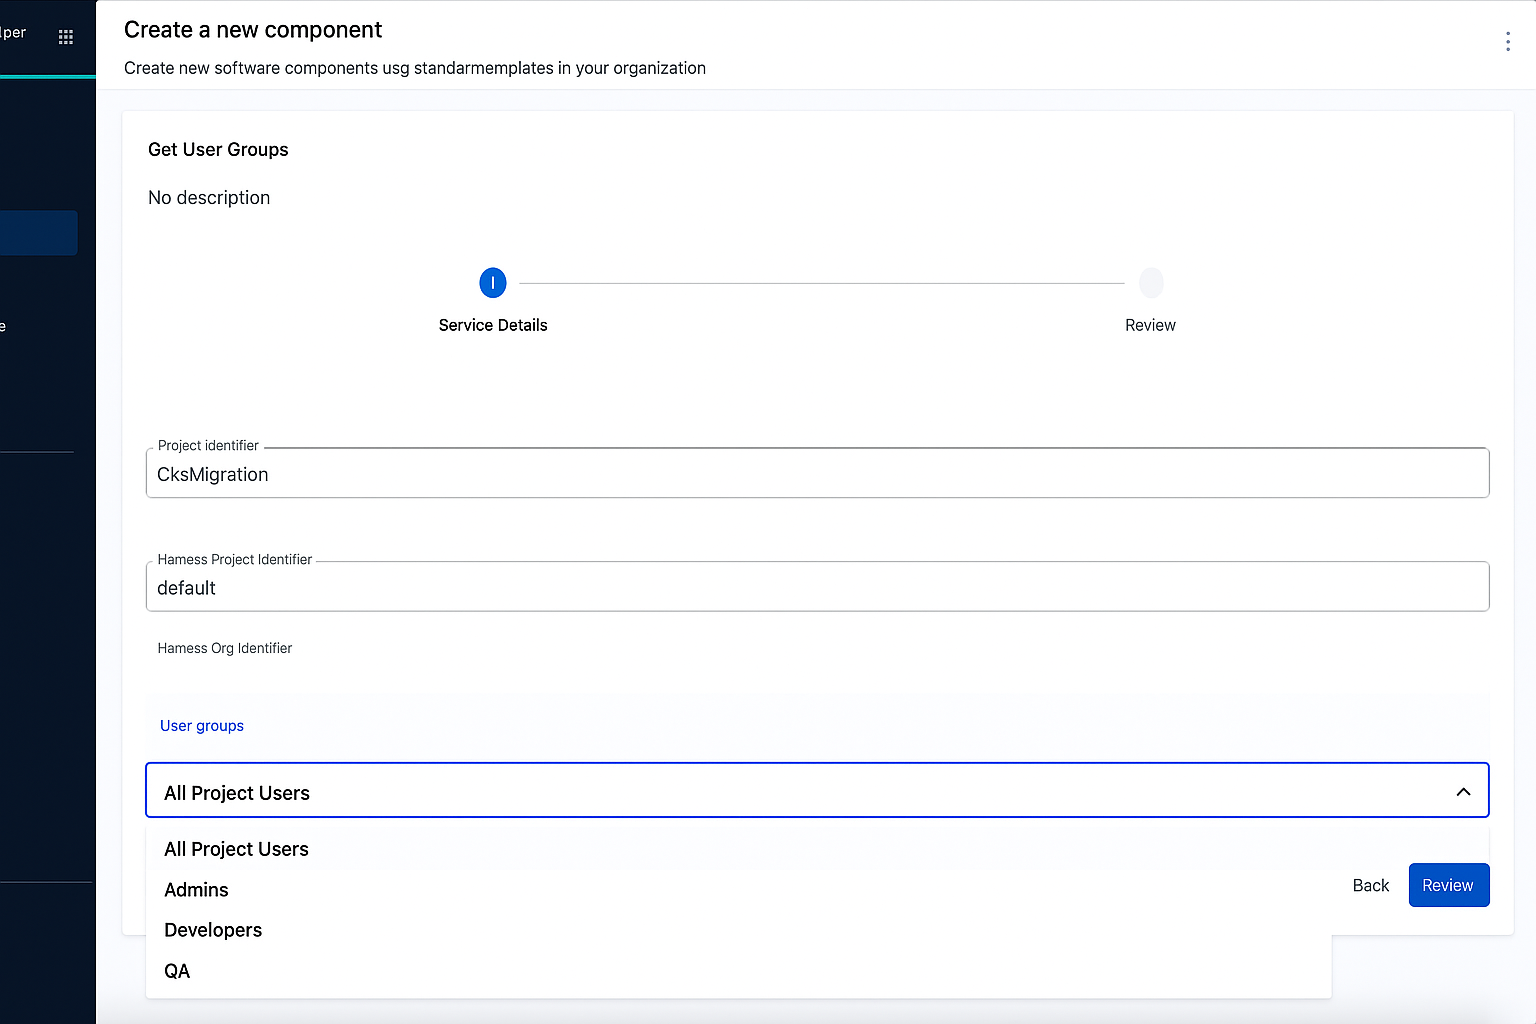This screenshot has width=1536, height=1024.
Task: Click the grey Review step circle
Action: point(1151,283)
